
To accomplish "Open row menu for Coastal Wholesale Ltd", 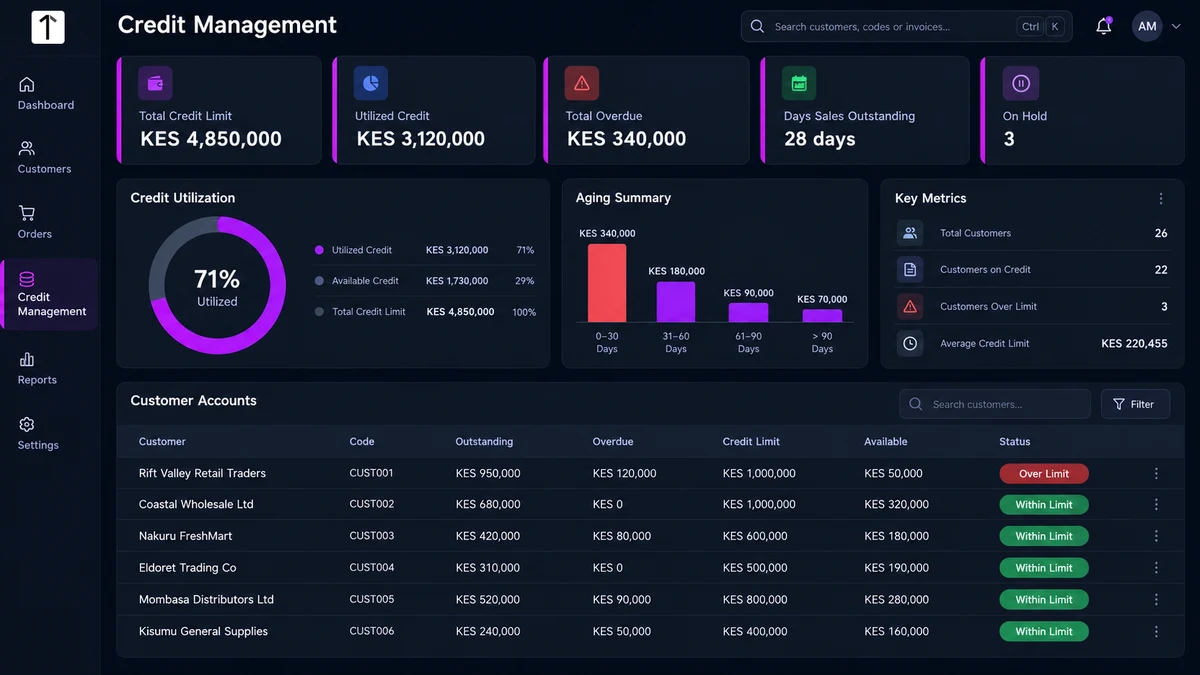I will [1156, 505].
